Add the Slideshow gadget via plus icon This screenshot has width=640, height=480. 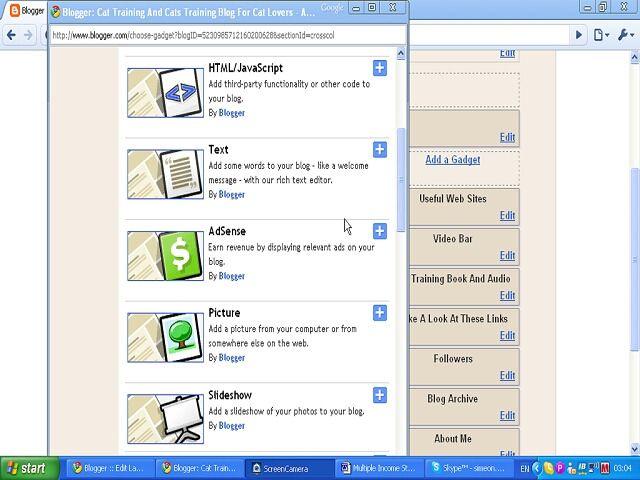[380, 395]
